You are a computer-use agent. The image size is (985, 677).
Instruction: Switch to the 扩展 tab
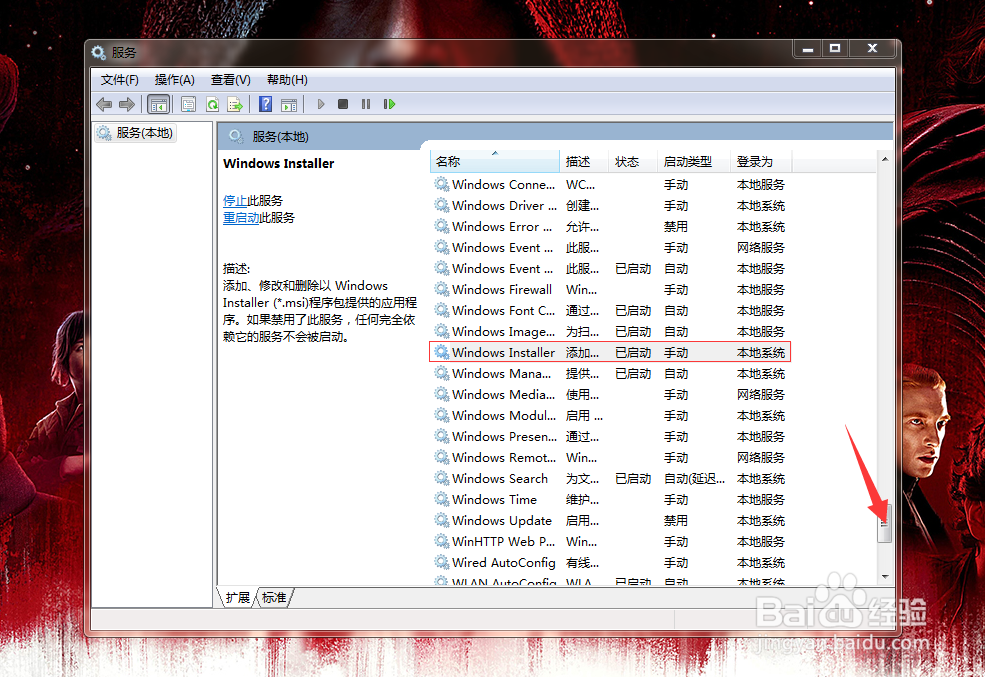coord(237,598)
